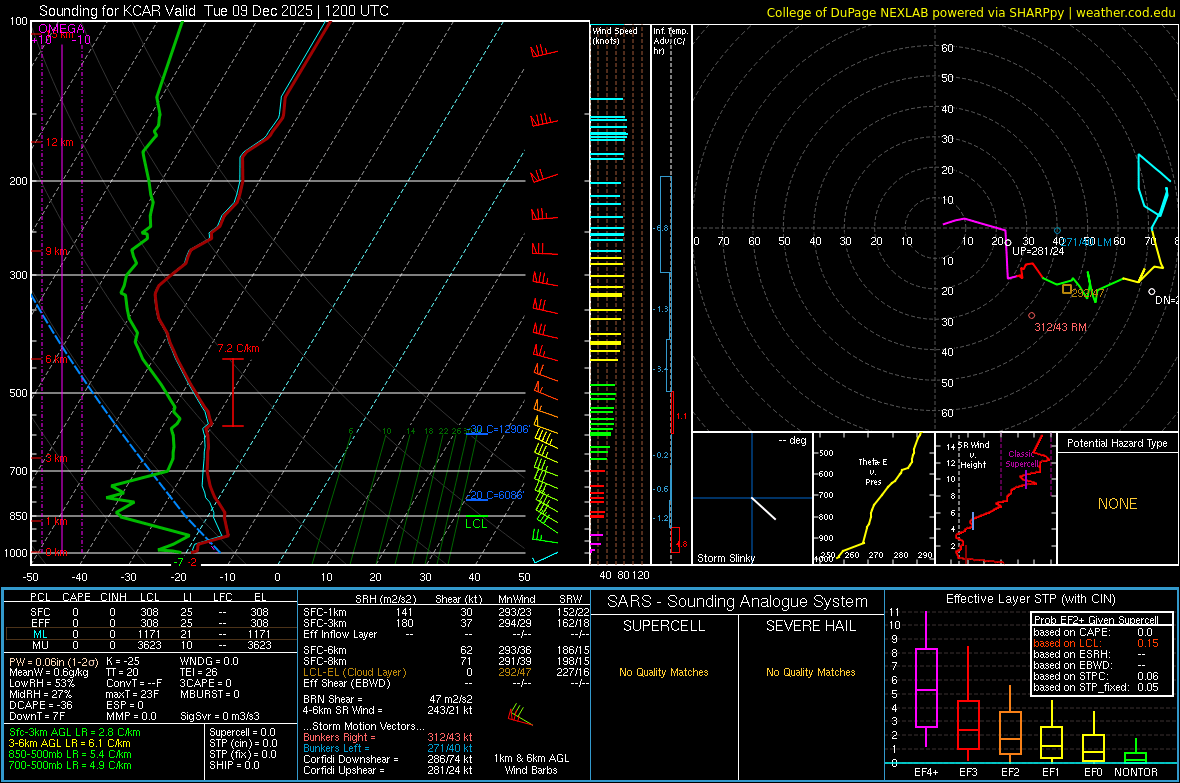Click the WNDG = 0.0 value

click(209, 661)
